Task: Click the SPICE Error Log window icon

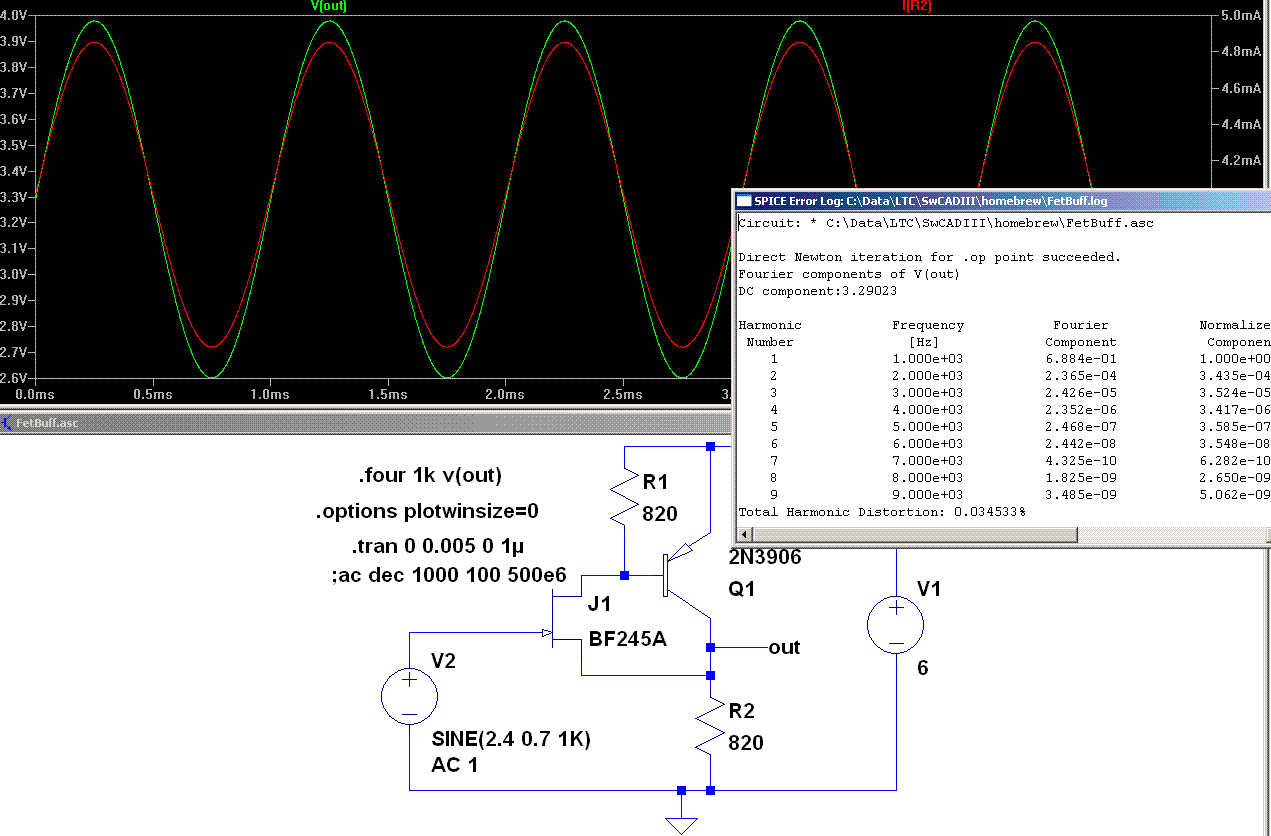Action: [745, 201]
